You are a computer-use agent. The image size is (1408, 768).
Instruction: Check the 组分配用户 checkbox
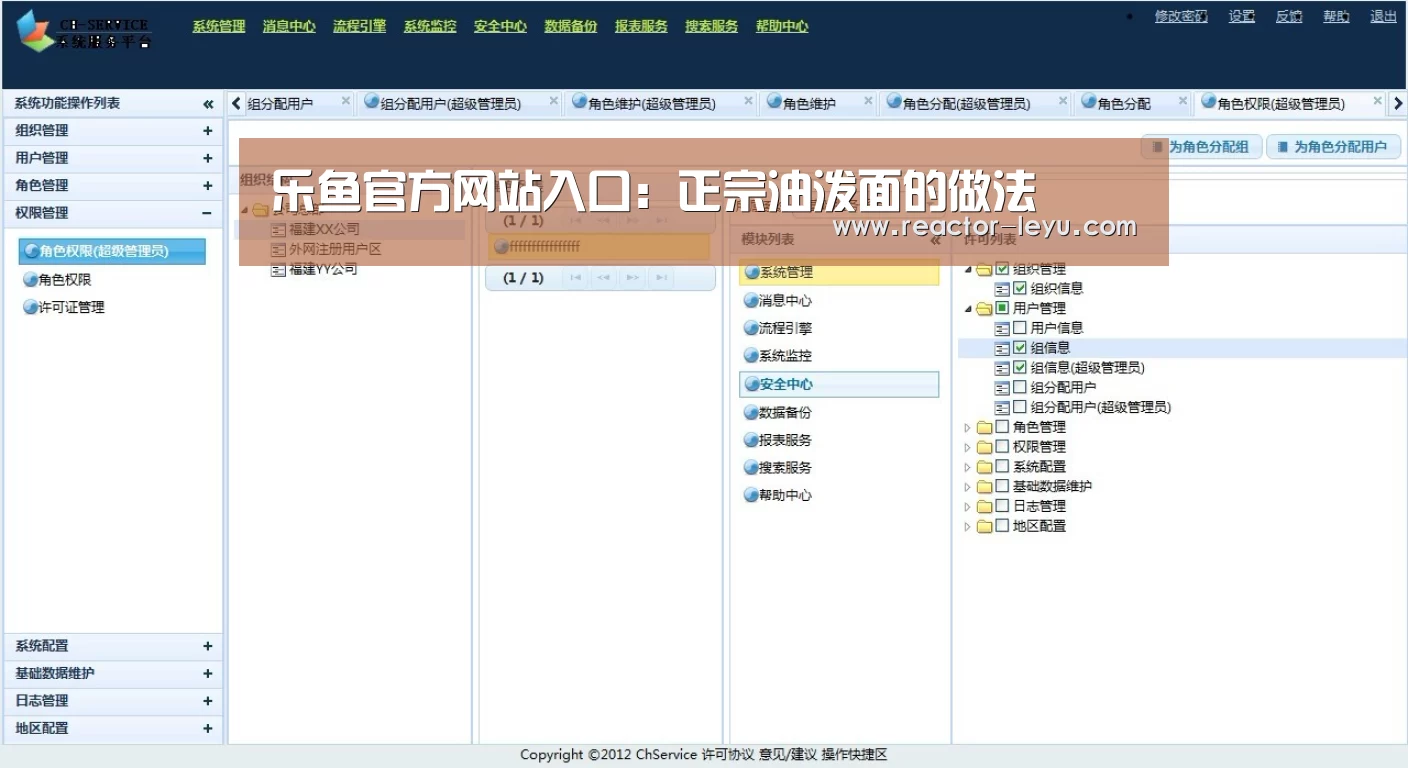[x=1020, y=387]
